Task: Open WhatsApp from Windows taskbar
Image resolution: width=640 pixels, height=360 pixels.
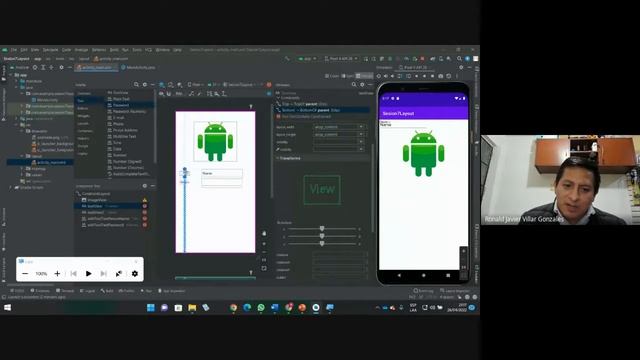Action: pos(261,308)
